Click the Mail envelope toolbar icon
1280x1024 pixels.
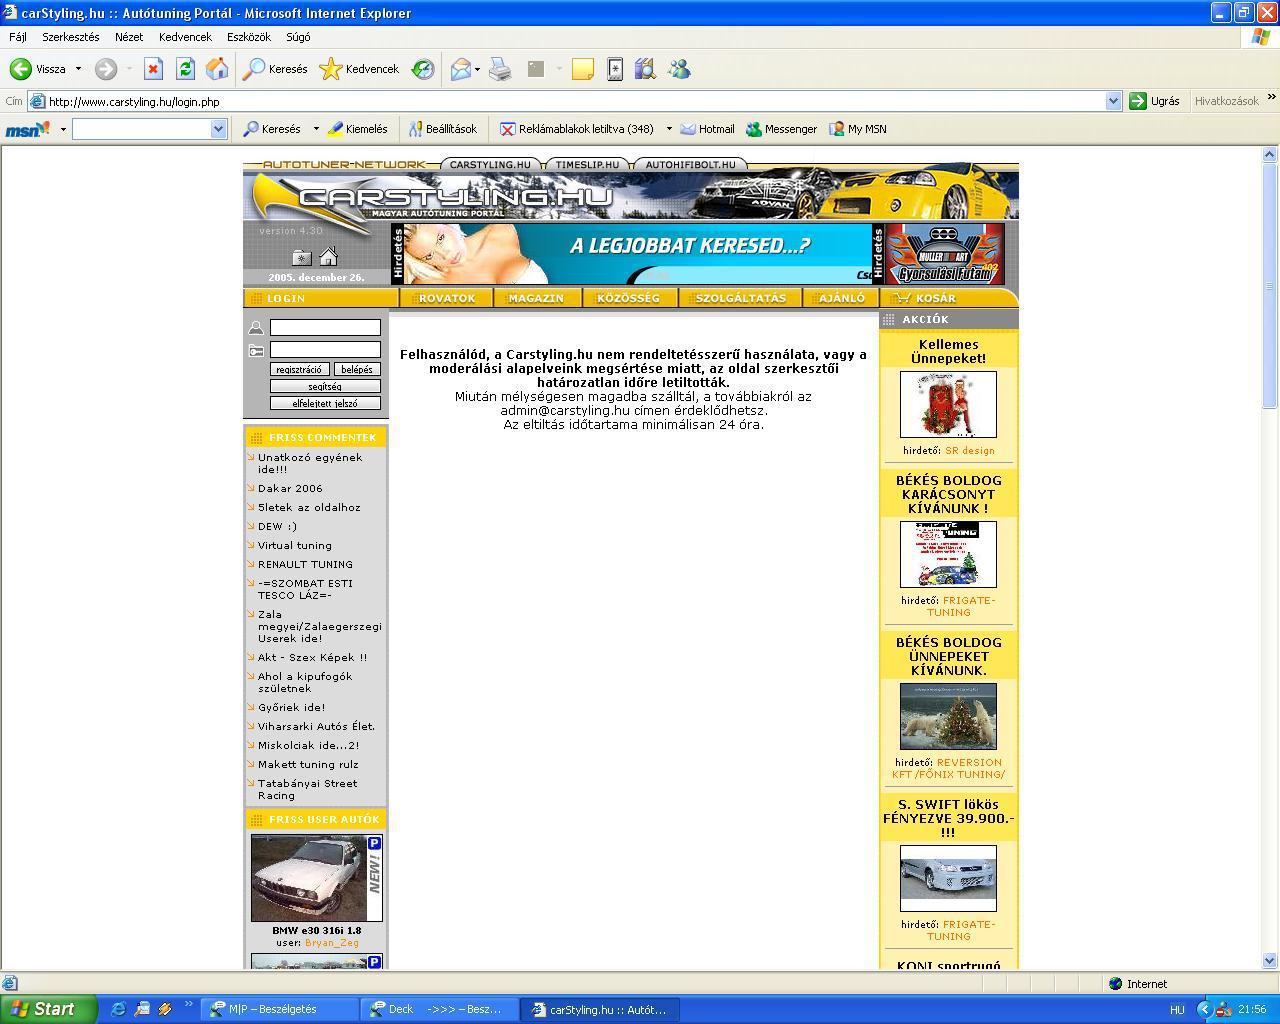click(460, 69)
